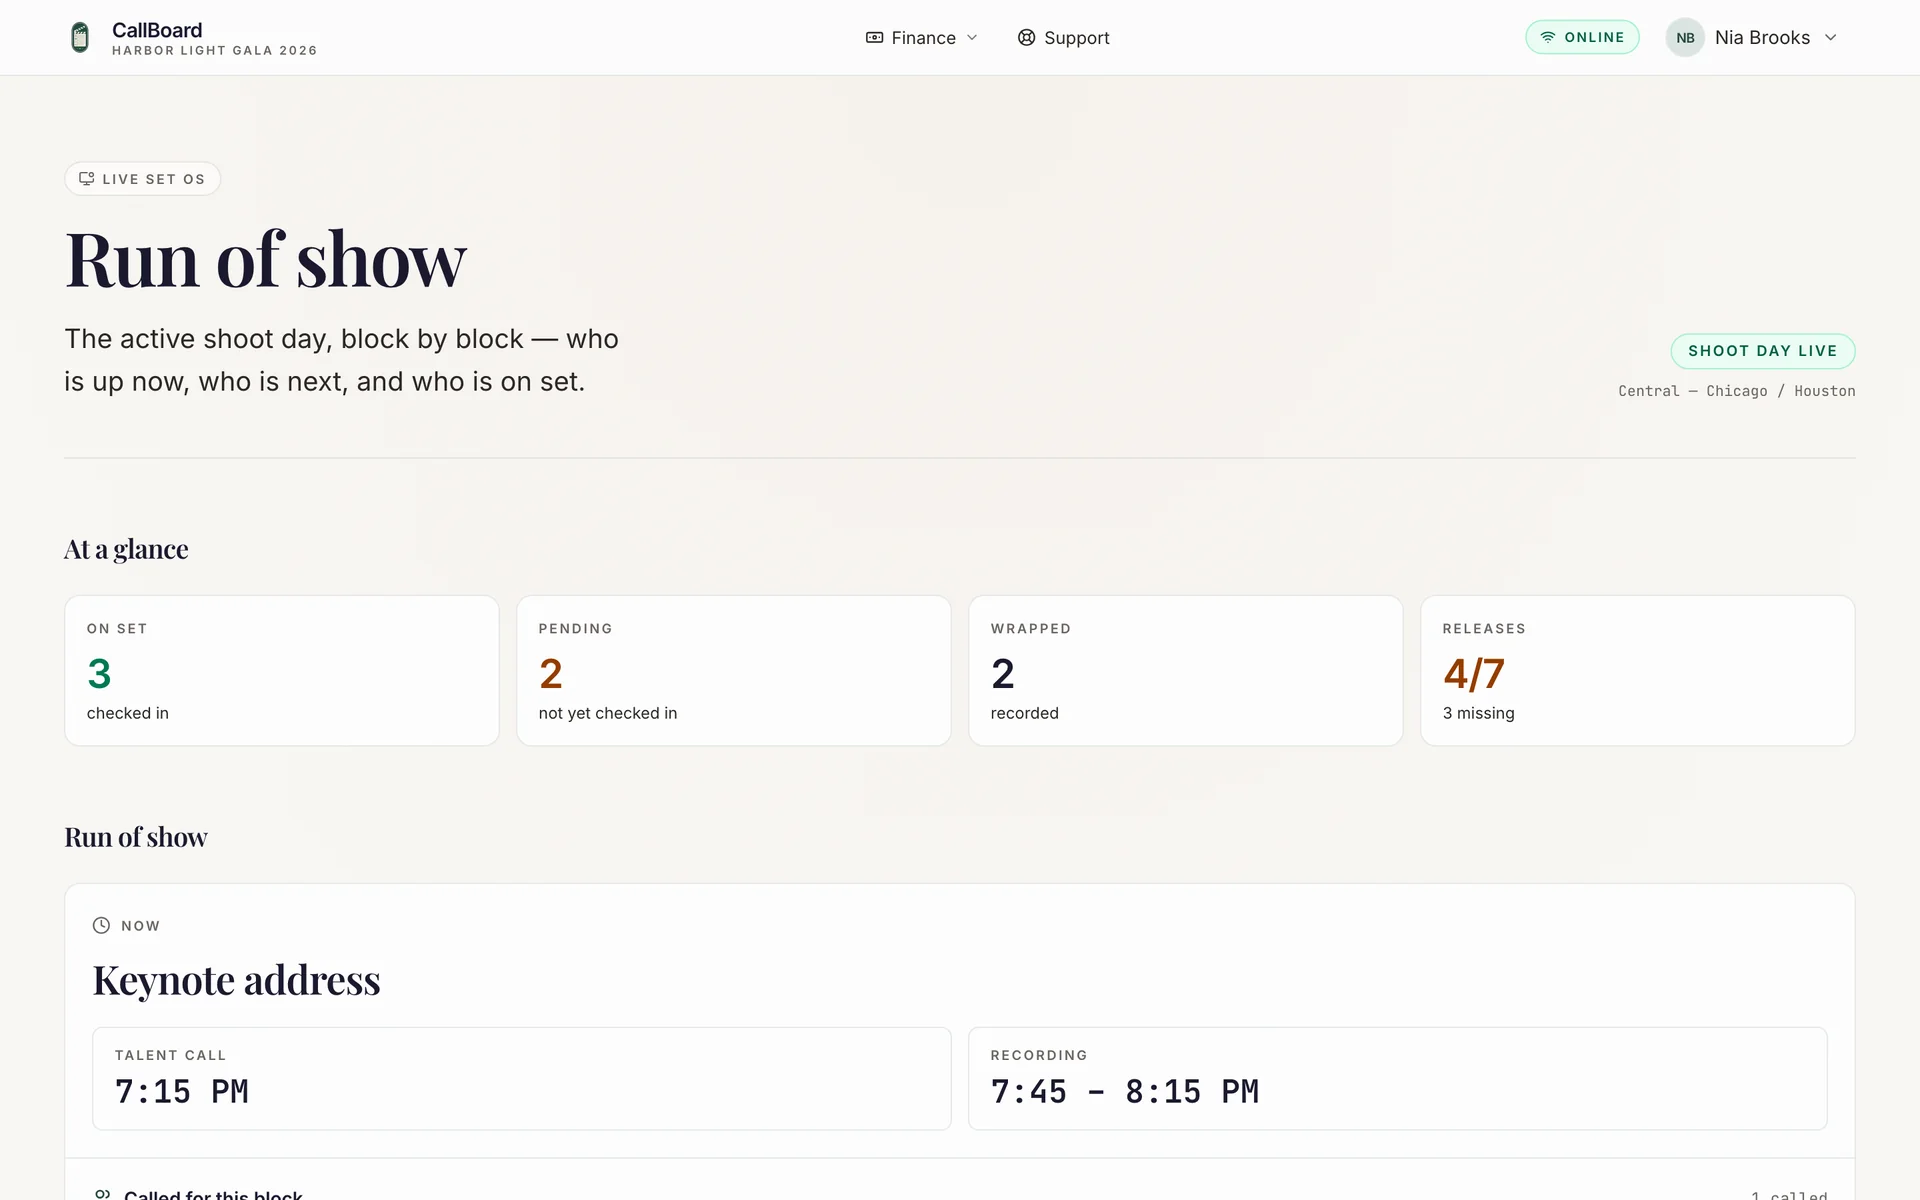Click the monitor icon in LIVE SET OS
The width and height of the screenshot is (1920, 1200).
(87, 179)
